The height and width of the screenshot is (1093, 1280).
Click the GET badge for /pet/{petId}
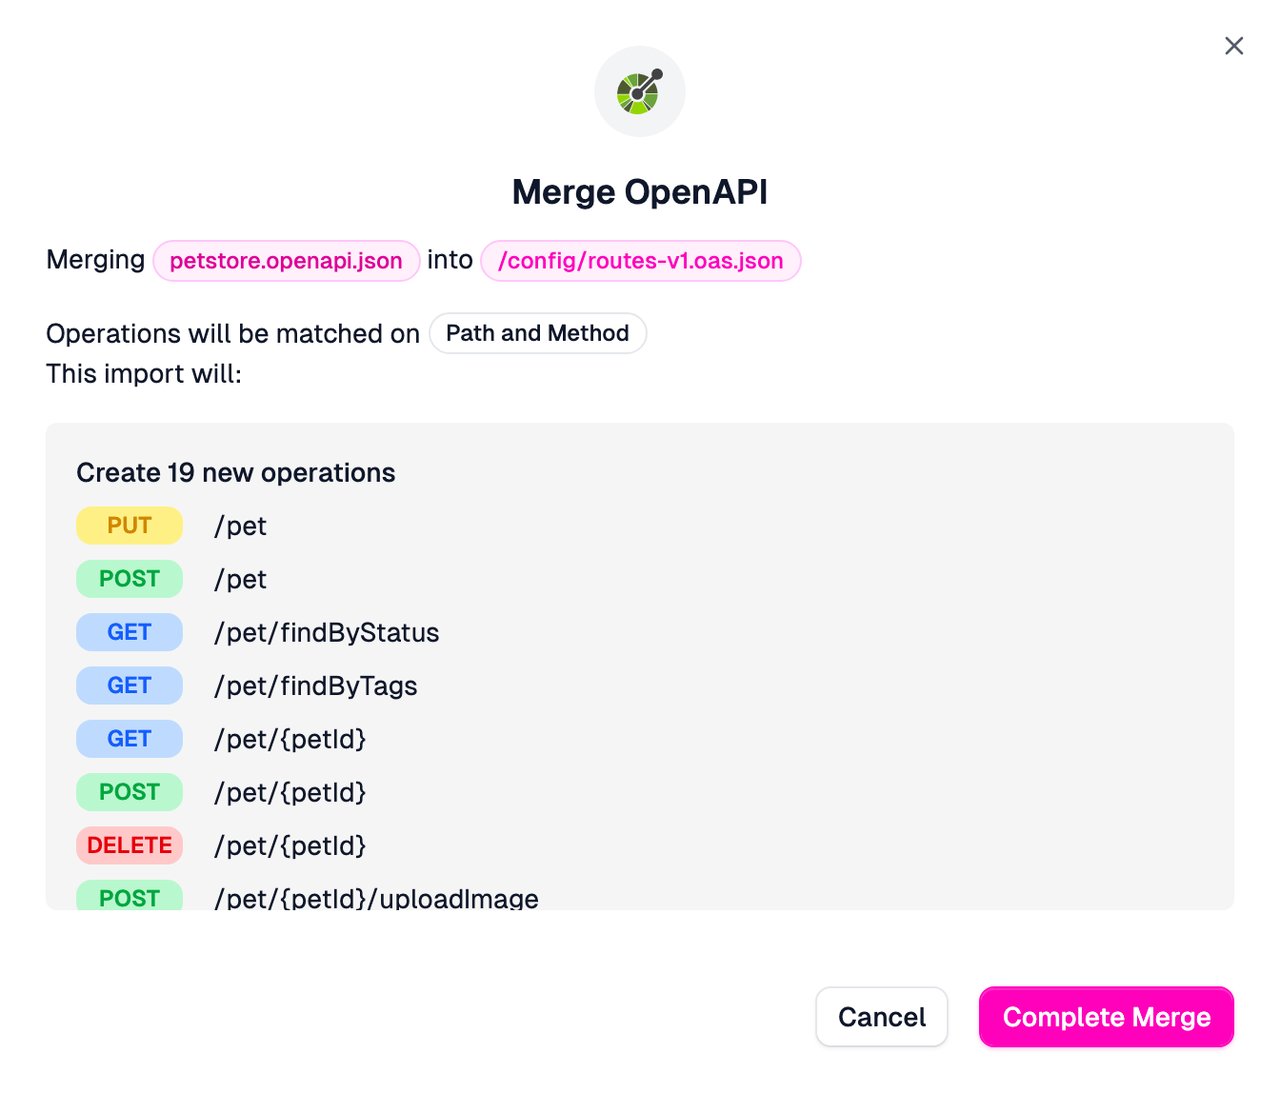click(130, 739)
